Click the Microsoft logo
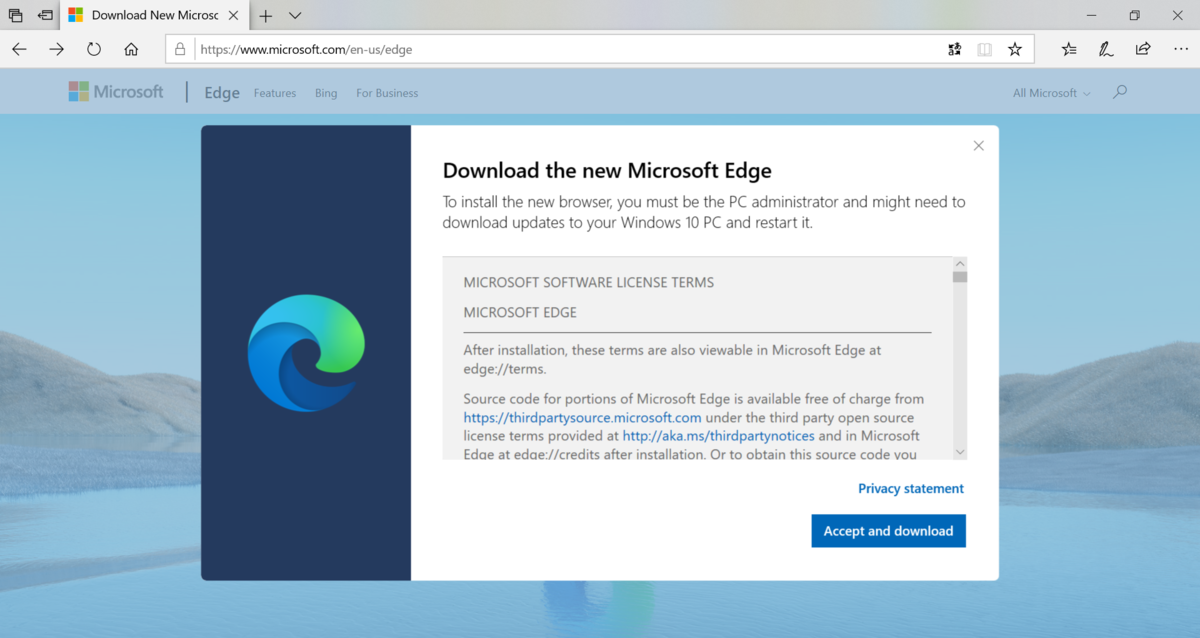 point(116,92)
